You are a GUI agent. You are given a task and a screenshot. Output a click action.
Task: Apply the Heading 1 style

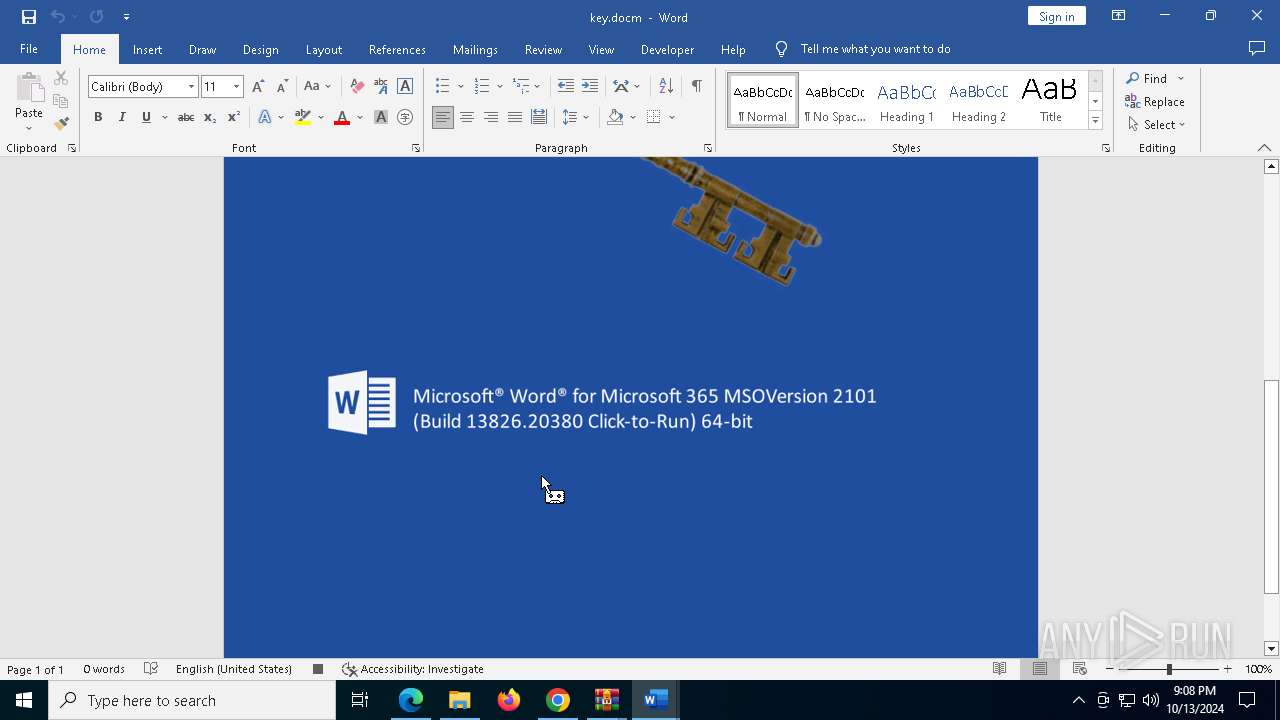907,101
